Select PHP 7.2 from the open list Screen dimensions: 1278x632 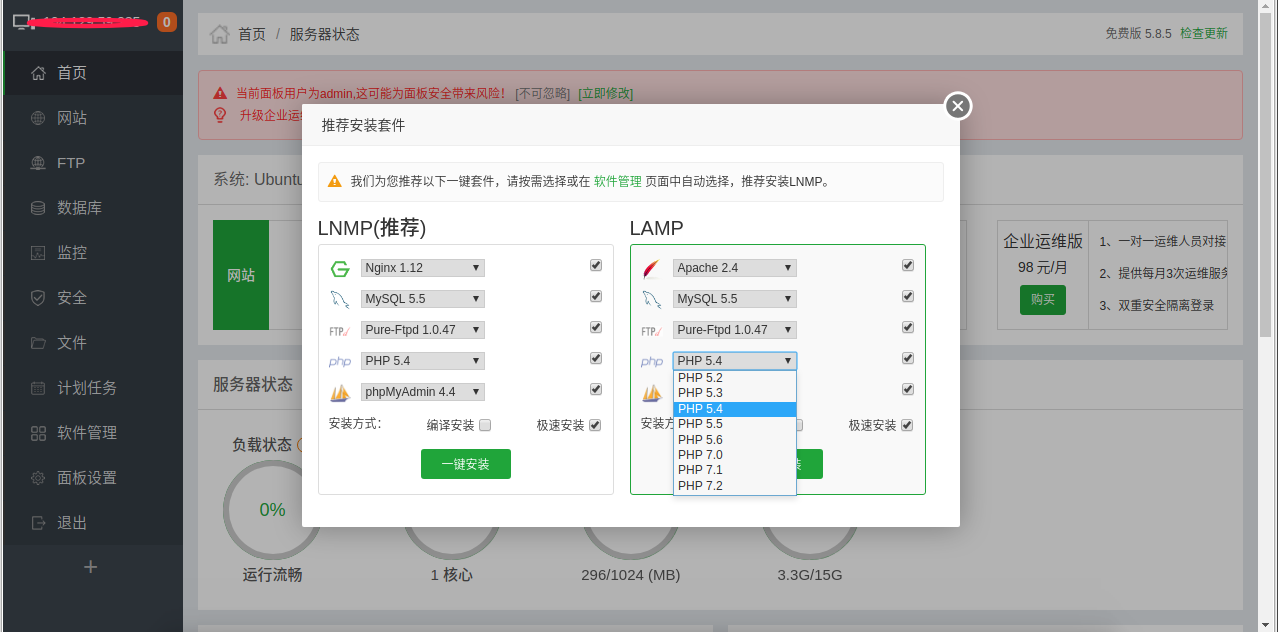(735, 486)
